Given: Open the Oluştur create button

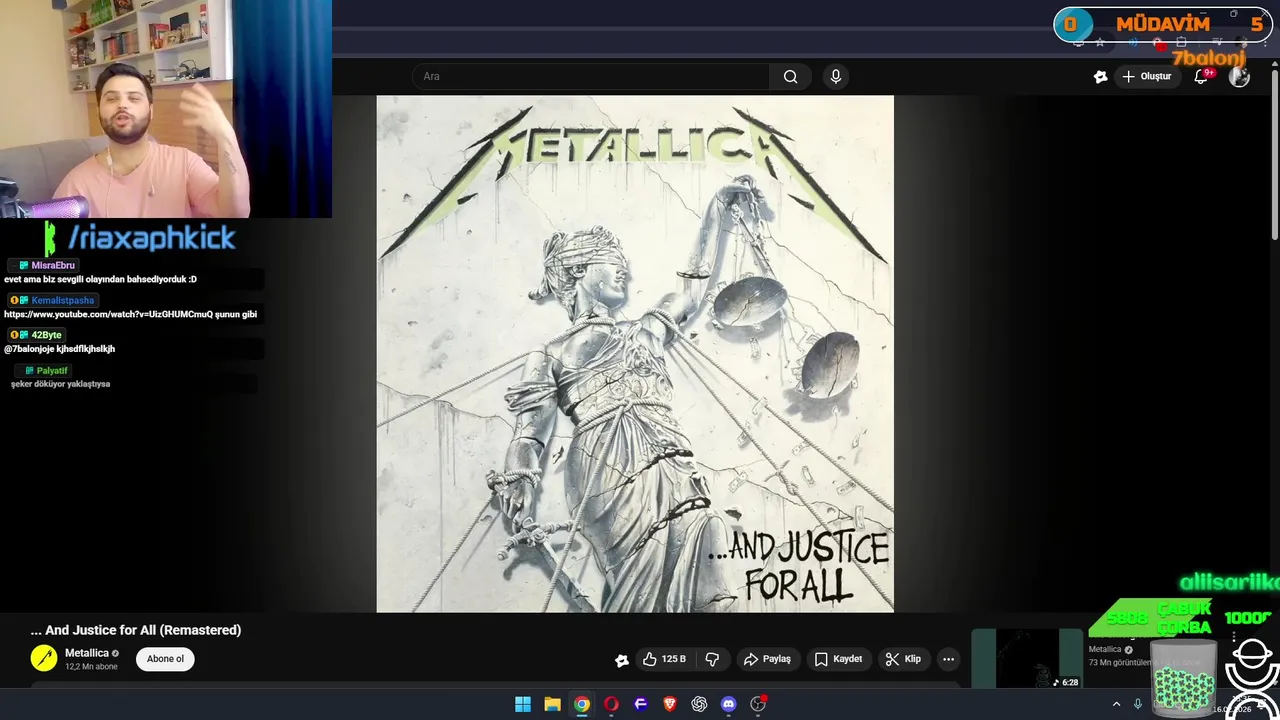Looking at the screenshot, I should 1146,76.
